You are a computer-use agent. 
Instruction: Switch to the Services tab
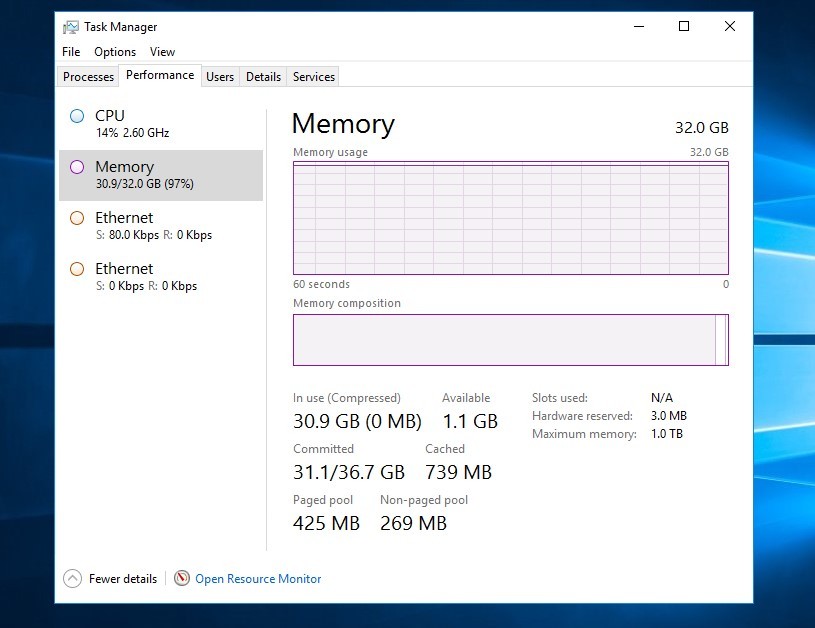(x=314, y=77)
